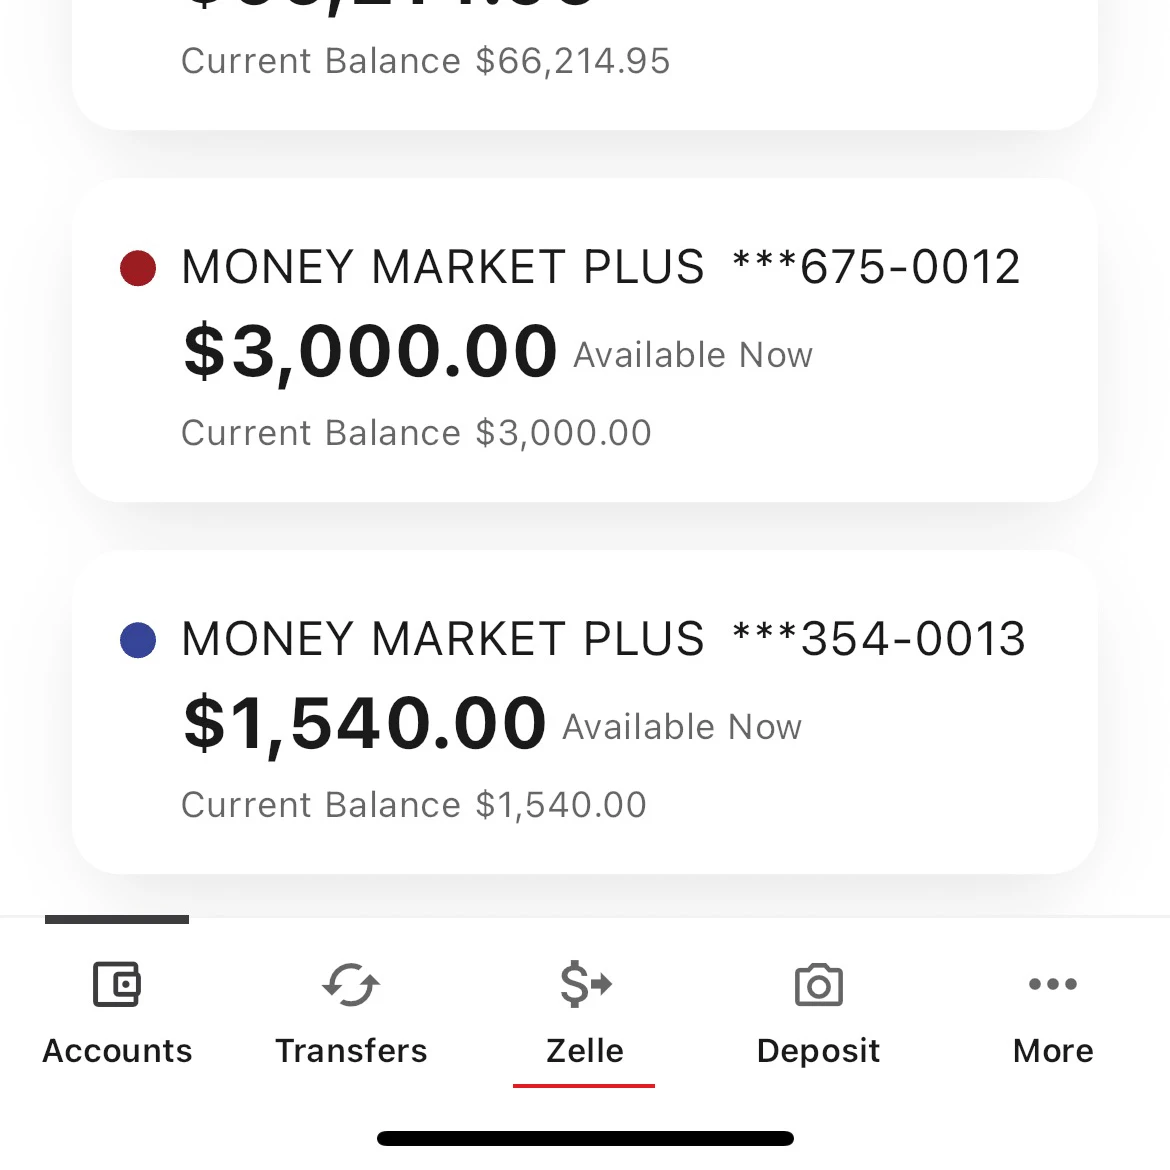Tap the Accounts label in bottom navigation
The image size is (1170, 1170).
click(x=117, y=1050)
